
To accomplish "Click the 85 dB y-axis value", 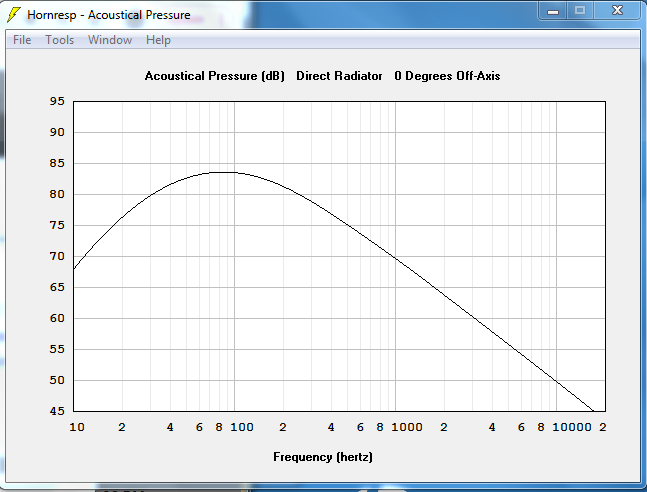I will 57,163.
